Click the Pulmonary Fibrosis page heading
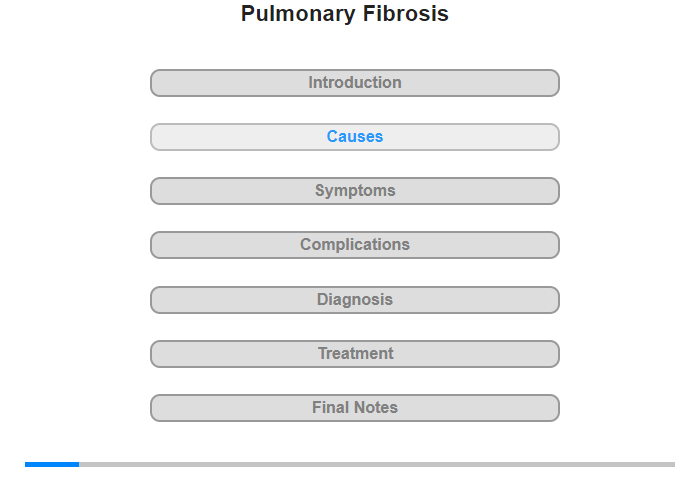700x480 pixels. pyautogui.click(x=345, y=14)
